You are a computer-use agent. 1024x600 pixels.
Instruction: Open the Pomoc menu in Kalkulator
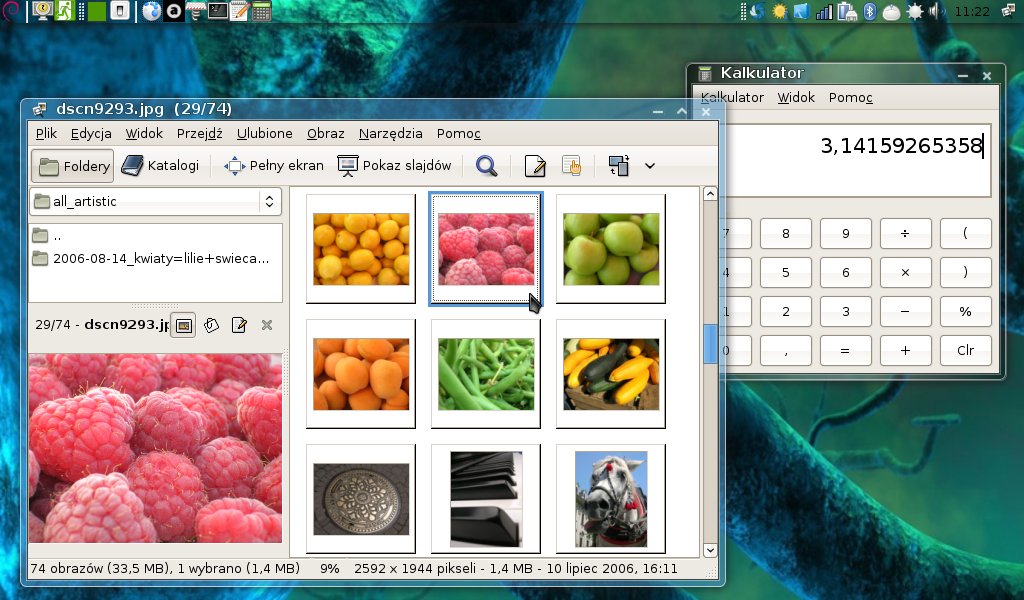tap(850, 98)
